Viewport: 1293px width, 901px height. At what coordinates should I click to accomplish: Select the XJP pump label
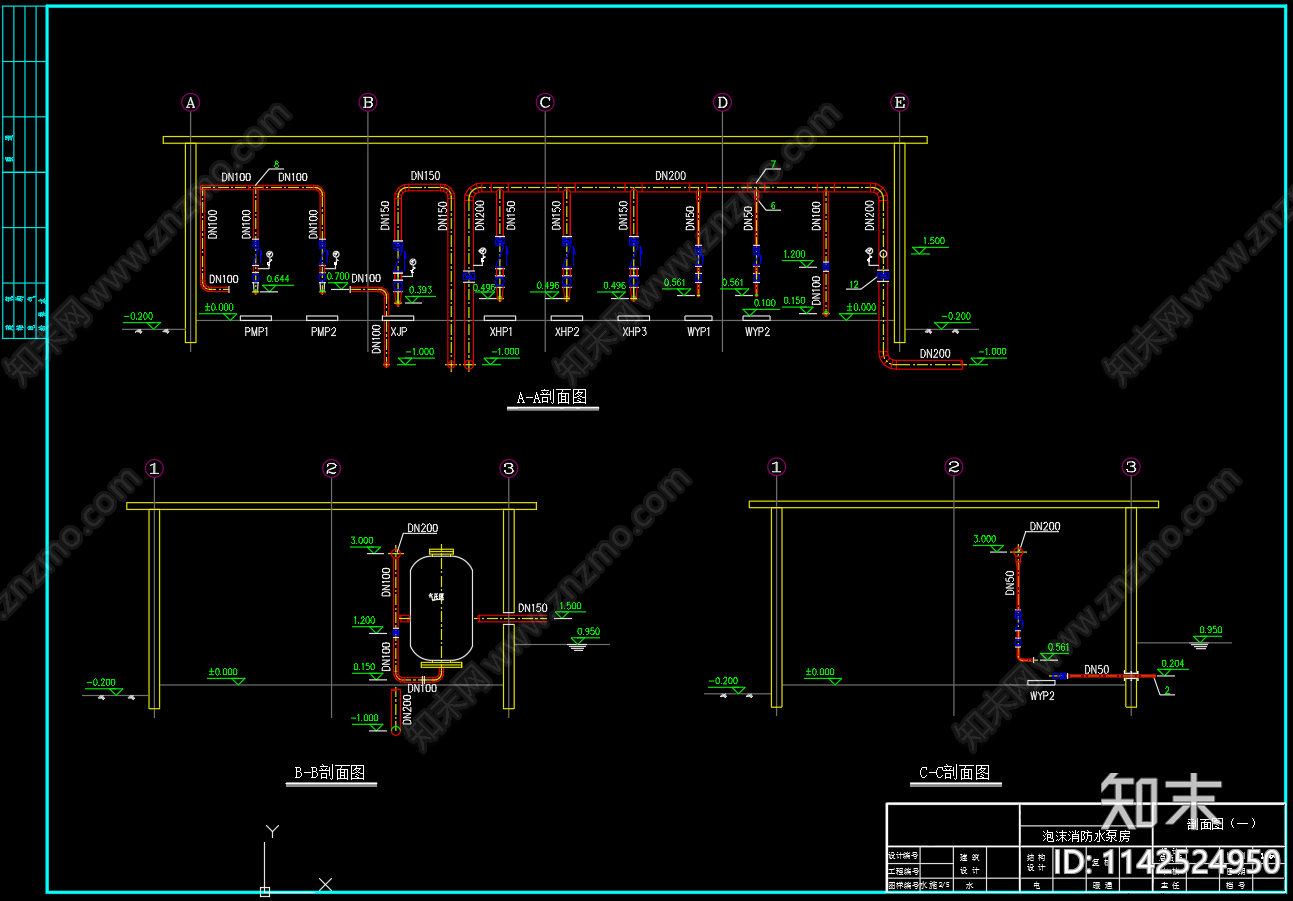click(x=399, y=332)
